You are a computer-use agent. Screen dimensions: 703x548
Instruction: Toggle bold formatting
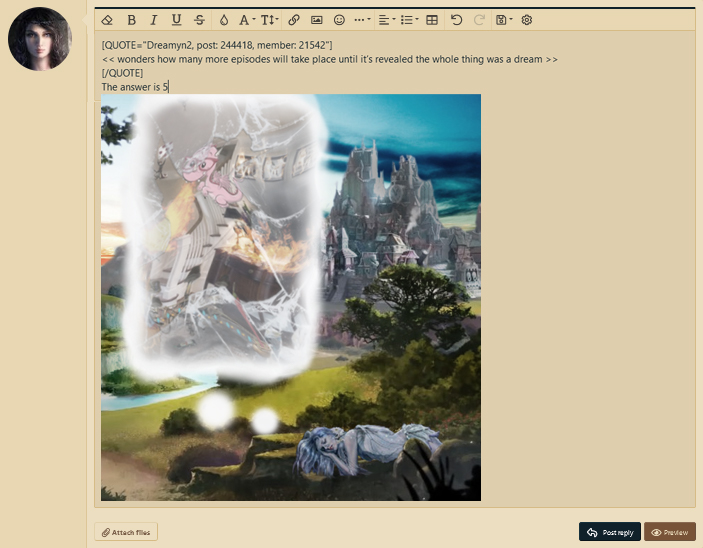coord(131,20)
